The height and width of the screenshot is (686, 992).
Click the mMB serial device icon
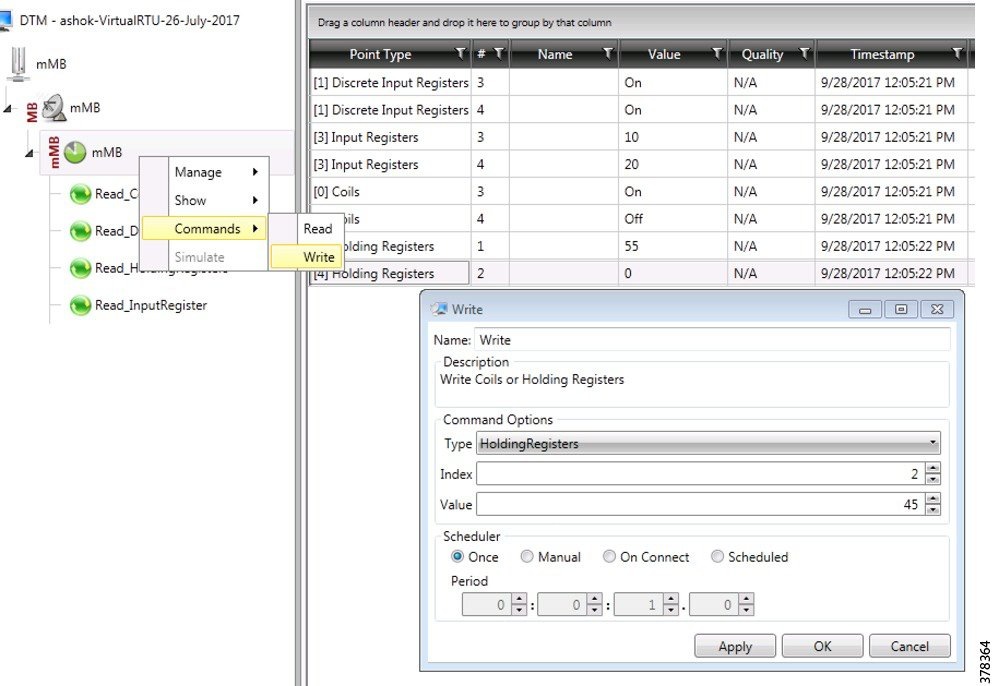(x=17, y=63)
